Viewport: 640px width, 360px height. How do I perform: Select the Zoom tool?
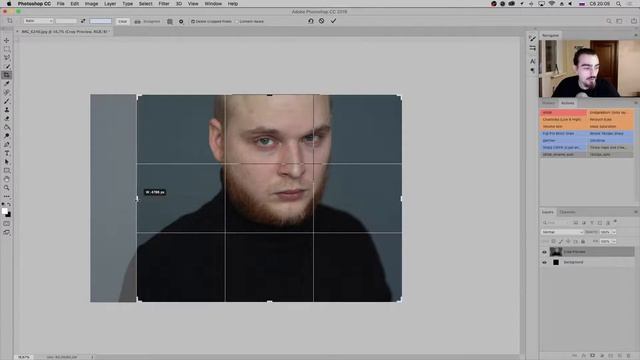point(7,188)
